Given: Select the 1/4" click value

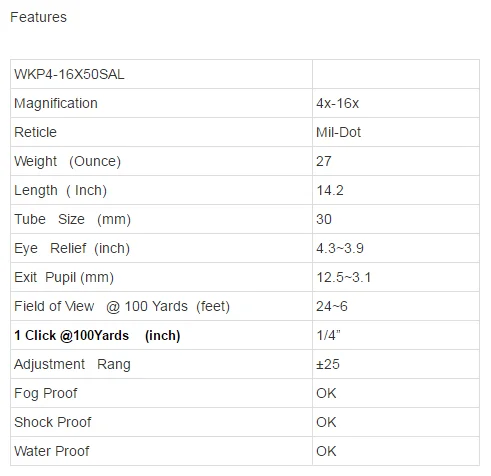Looking at the screenshot, I should coord(328,335).
